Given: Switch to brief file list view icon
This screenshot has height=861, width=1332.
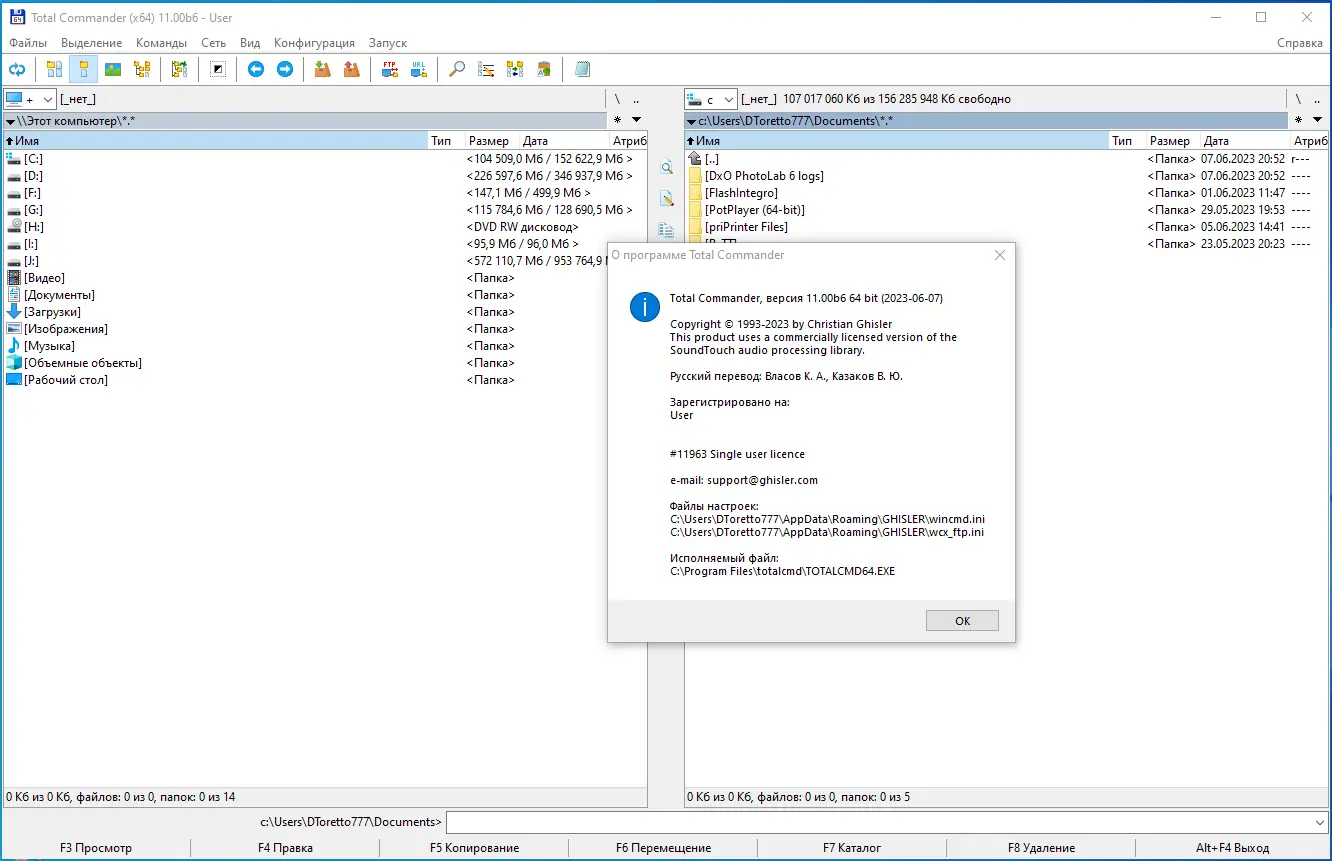Looking at the screenshot, I should pyautogui.click(x=54, y=69).
